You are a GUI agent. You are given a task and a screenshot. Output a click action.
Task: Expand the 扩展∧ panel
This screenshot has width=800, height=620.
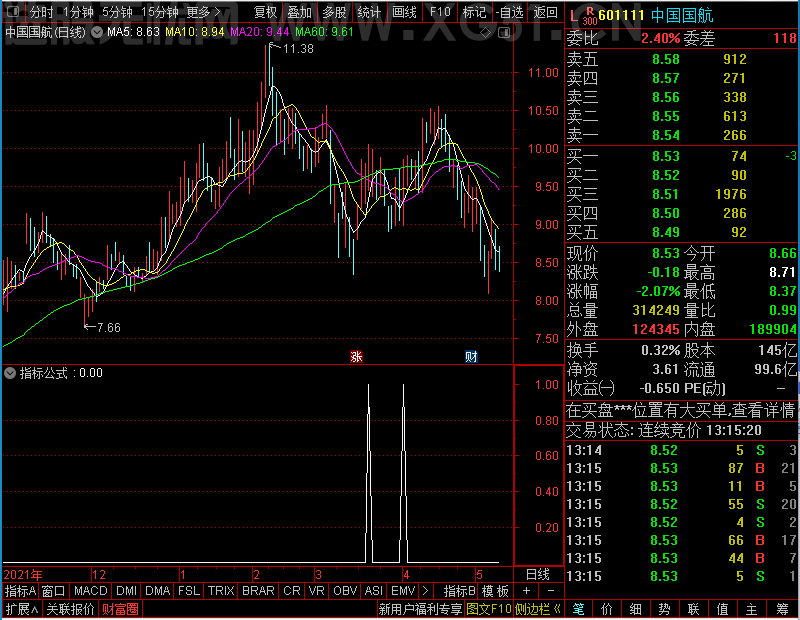22,609
